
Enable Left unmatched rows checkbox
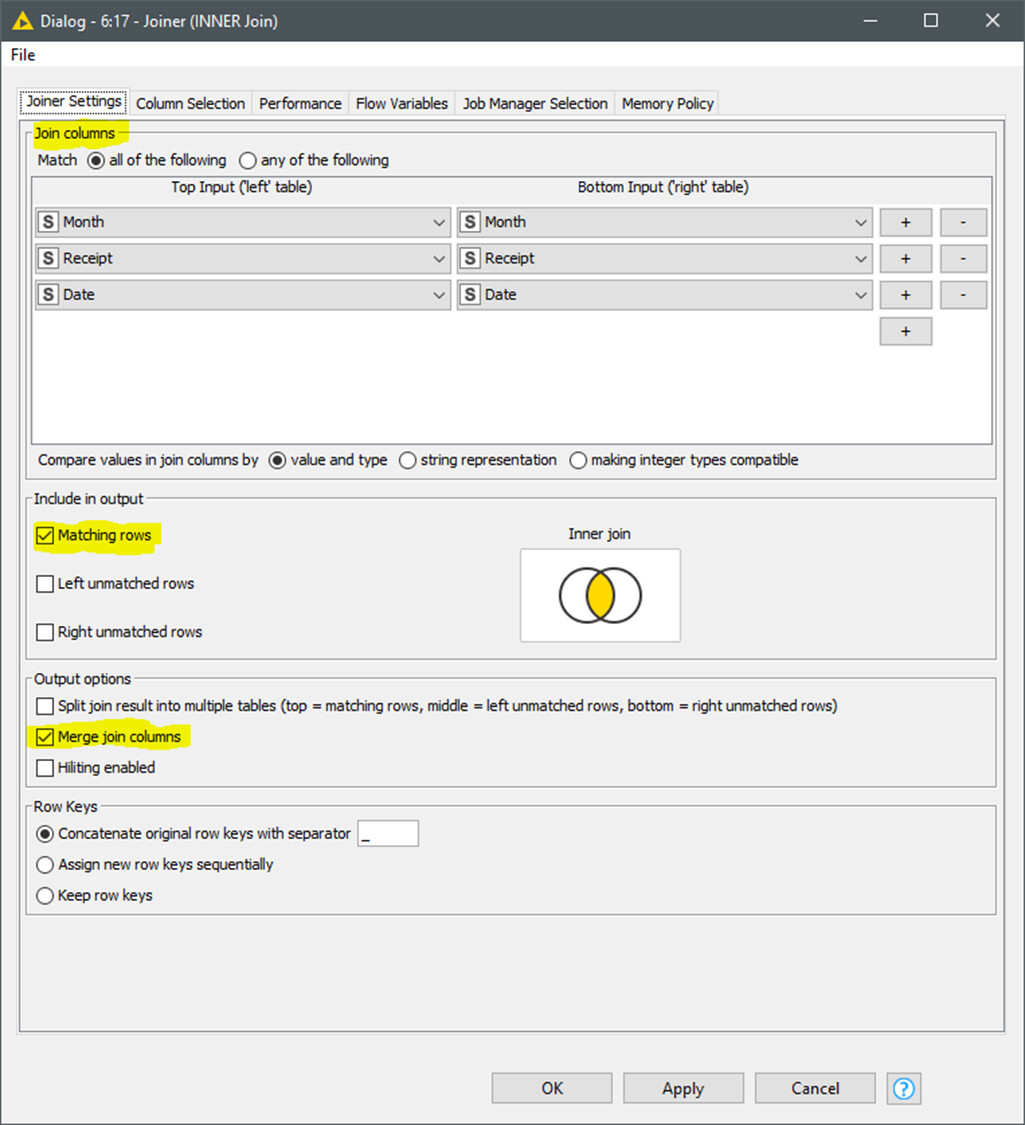click(x=45, y=584)
